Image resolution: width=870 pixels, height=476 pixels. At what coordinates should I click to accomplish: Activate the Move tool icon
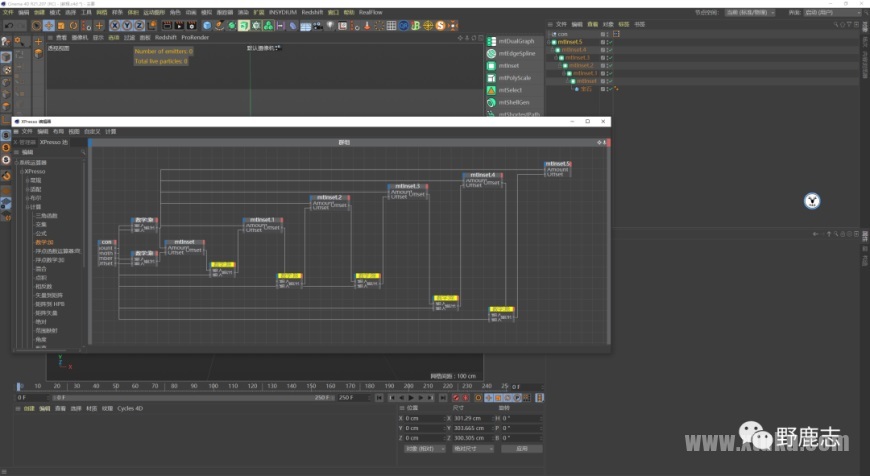tap(49, 26)
